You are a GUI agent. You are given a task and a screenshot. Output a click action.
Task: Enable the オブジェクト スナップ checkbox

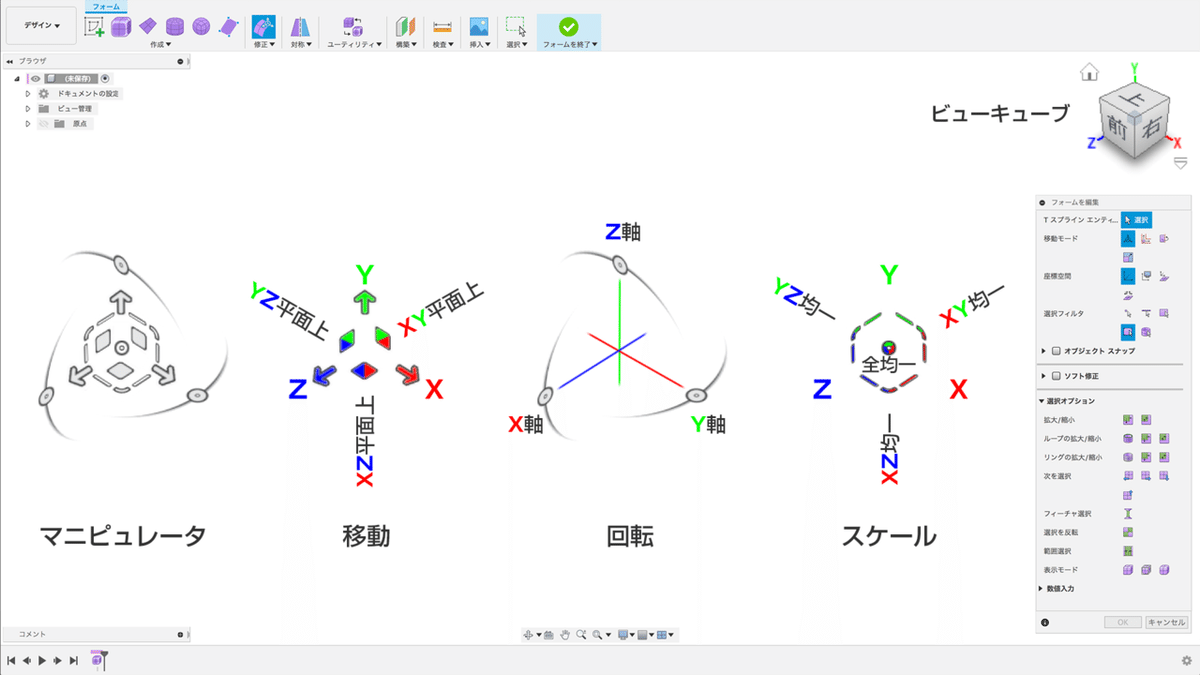(x=1056, y=351)
